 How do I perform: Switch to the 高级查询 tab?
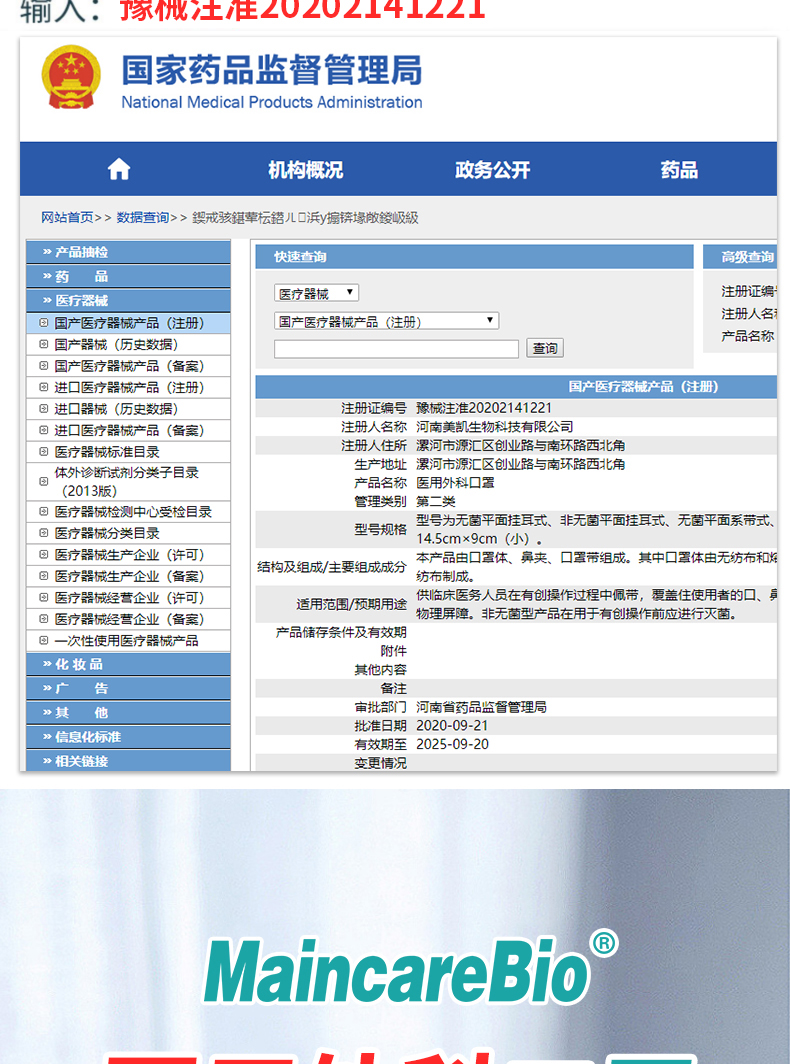point(747,257)
